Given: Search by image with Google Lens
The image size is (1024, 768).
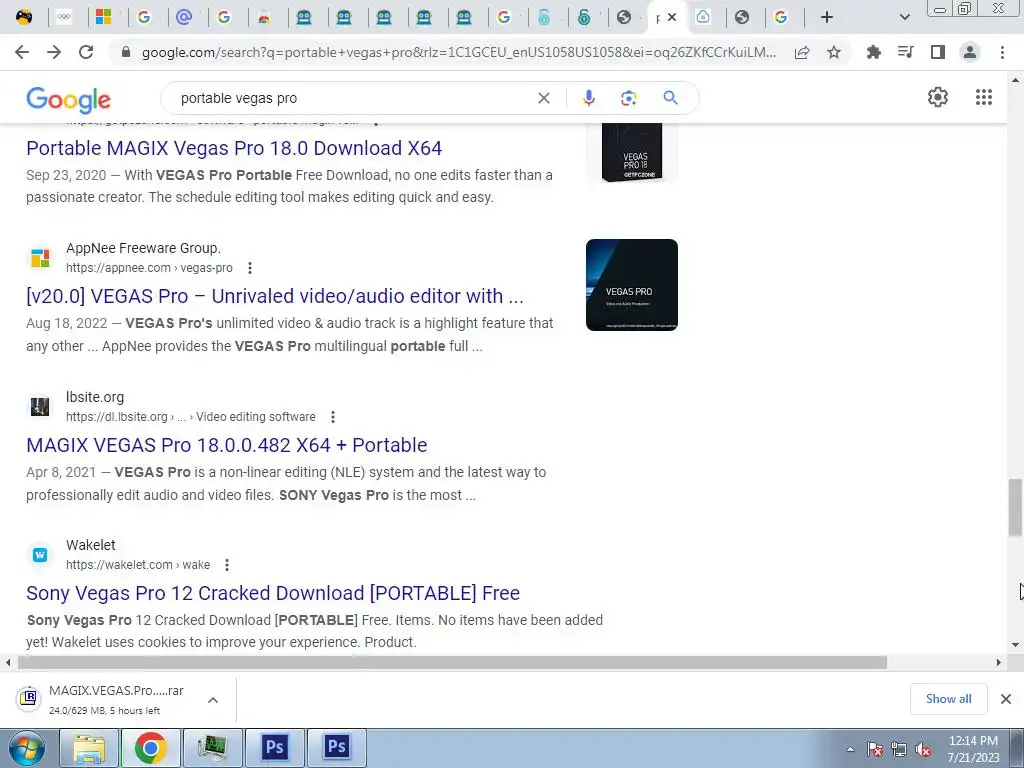Looking at the screenshot, I should (628, 98).
